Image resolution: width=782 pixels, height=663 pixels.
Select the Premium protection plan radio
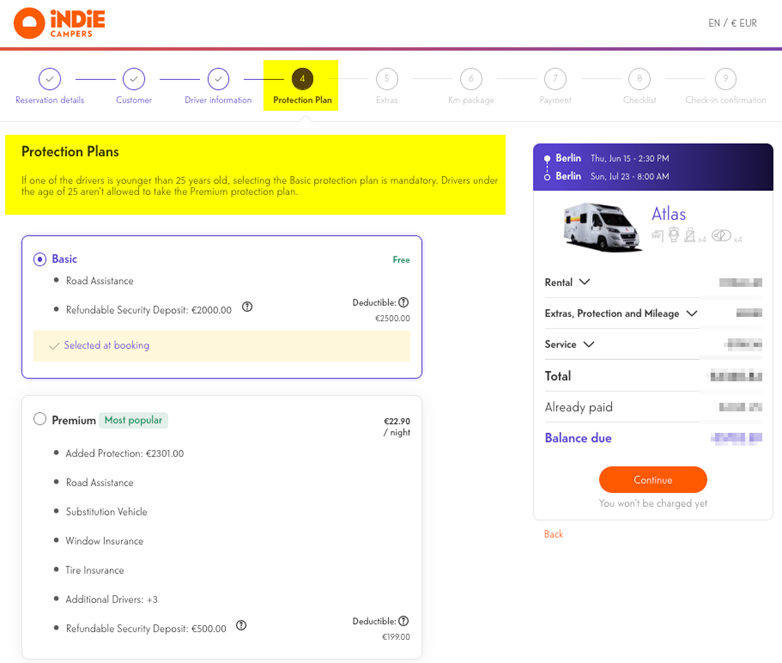(40, 420)
